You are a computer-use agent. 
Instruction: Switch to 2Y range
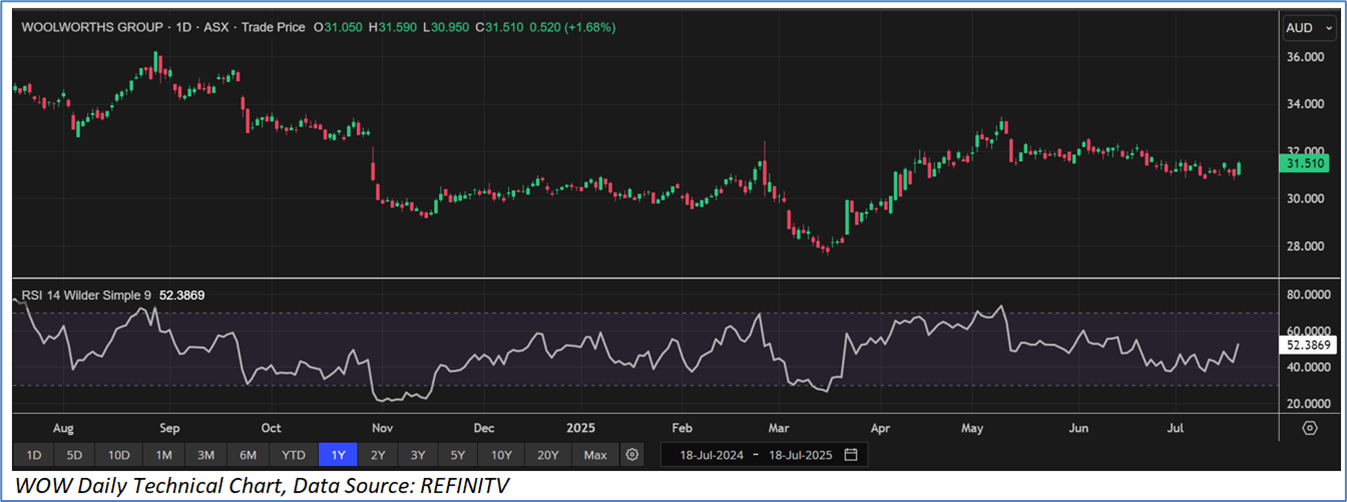[x=378, y=455]
